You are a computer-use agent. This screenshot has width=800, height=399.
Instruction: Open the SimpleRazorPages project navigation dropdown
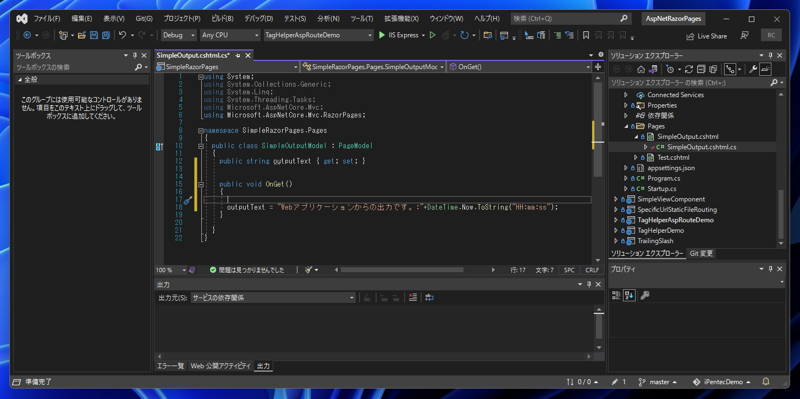[x=227, y=67]
